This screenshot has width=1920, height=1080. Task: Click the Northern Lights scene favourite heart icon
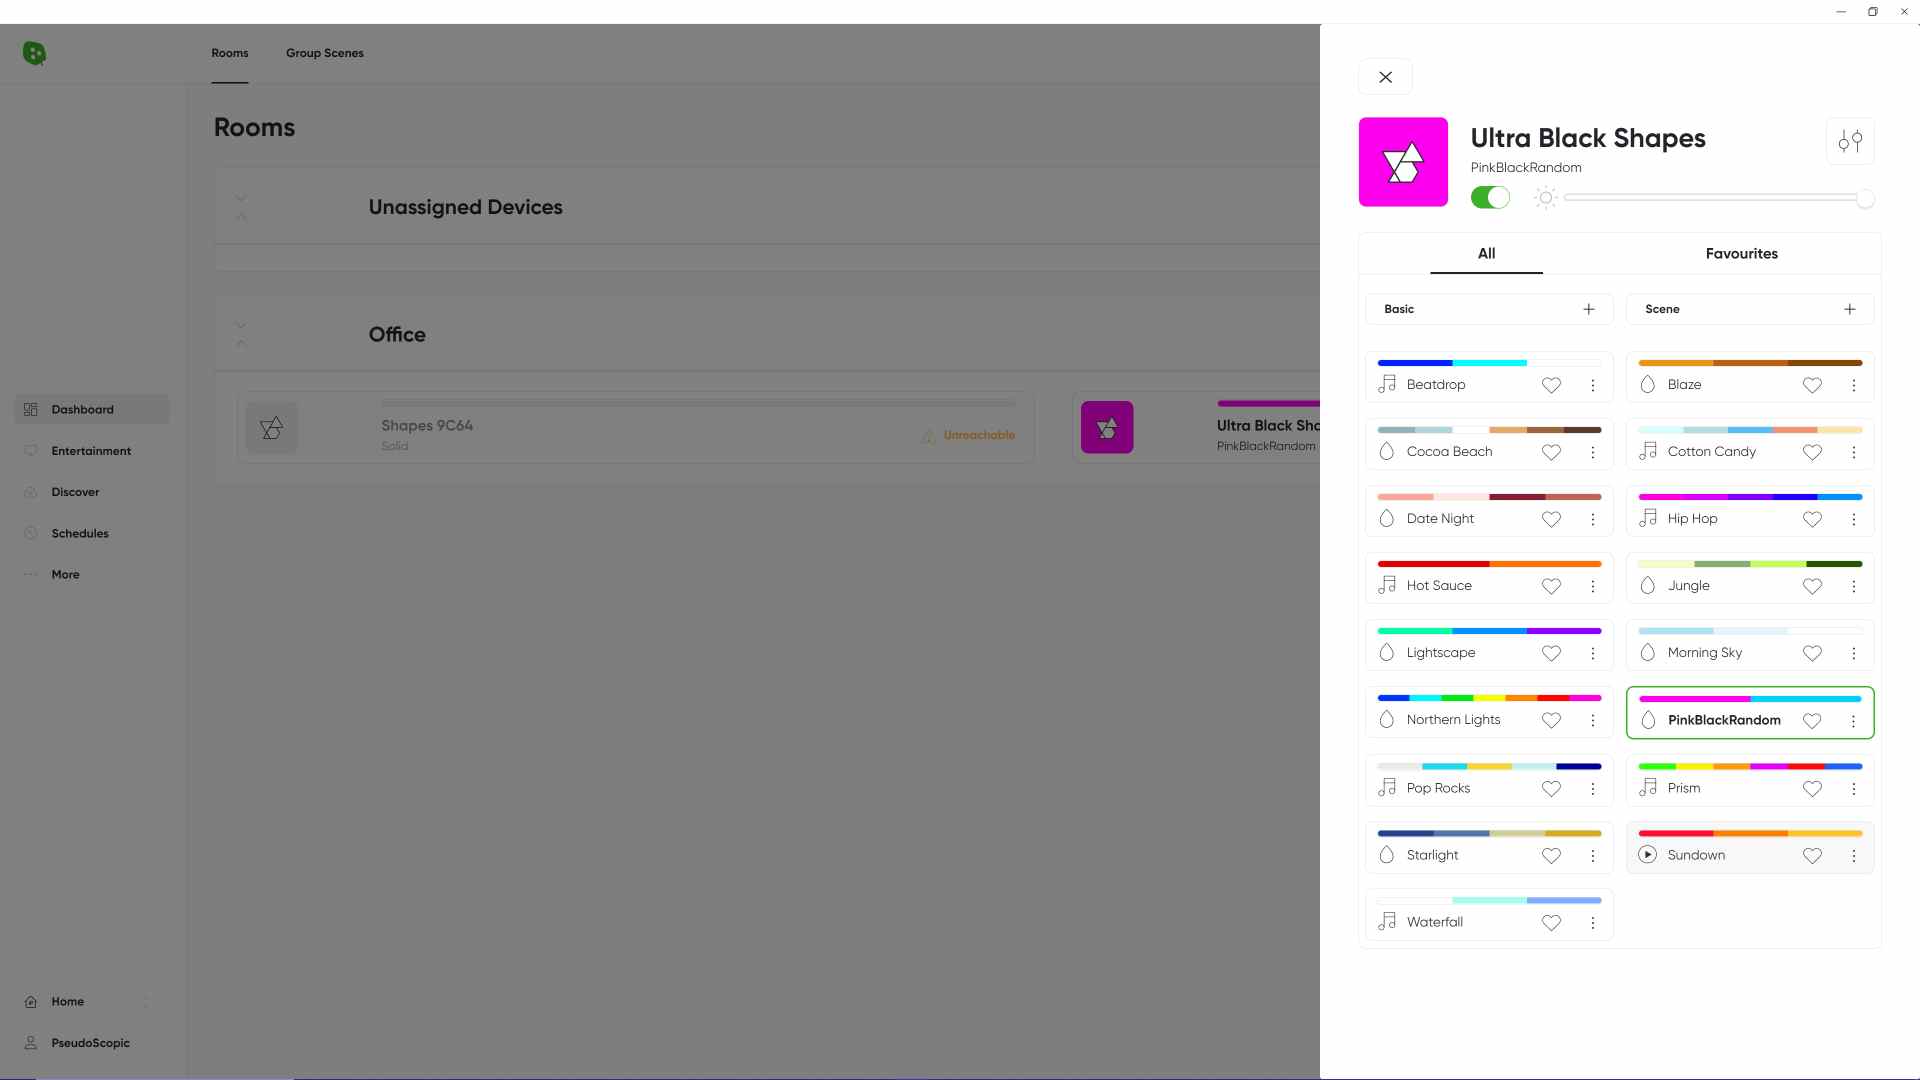point(1551,720)
